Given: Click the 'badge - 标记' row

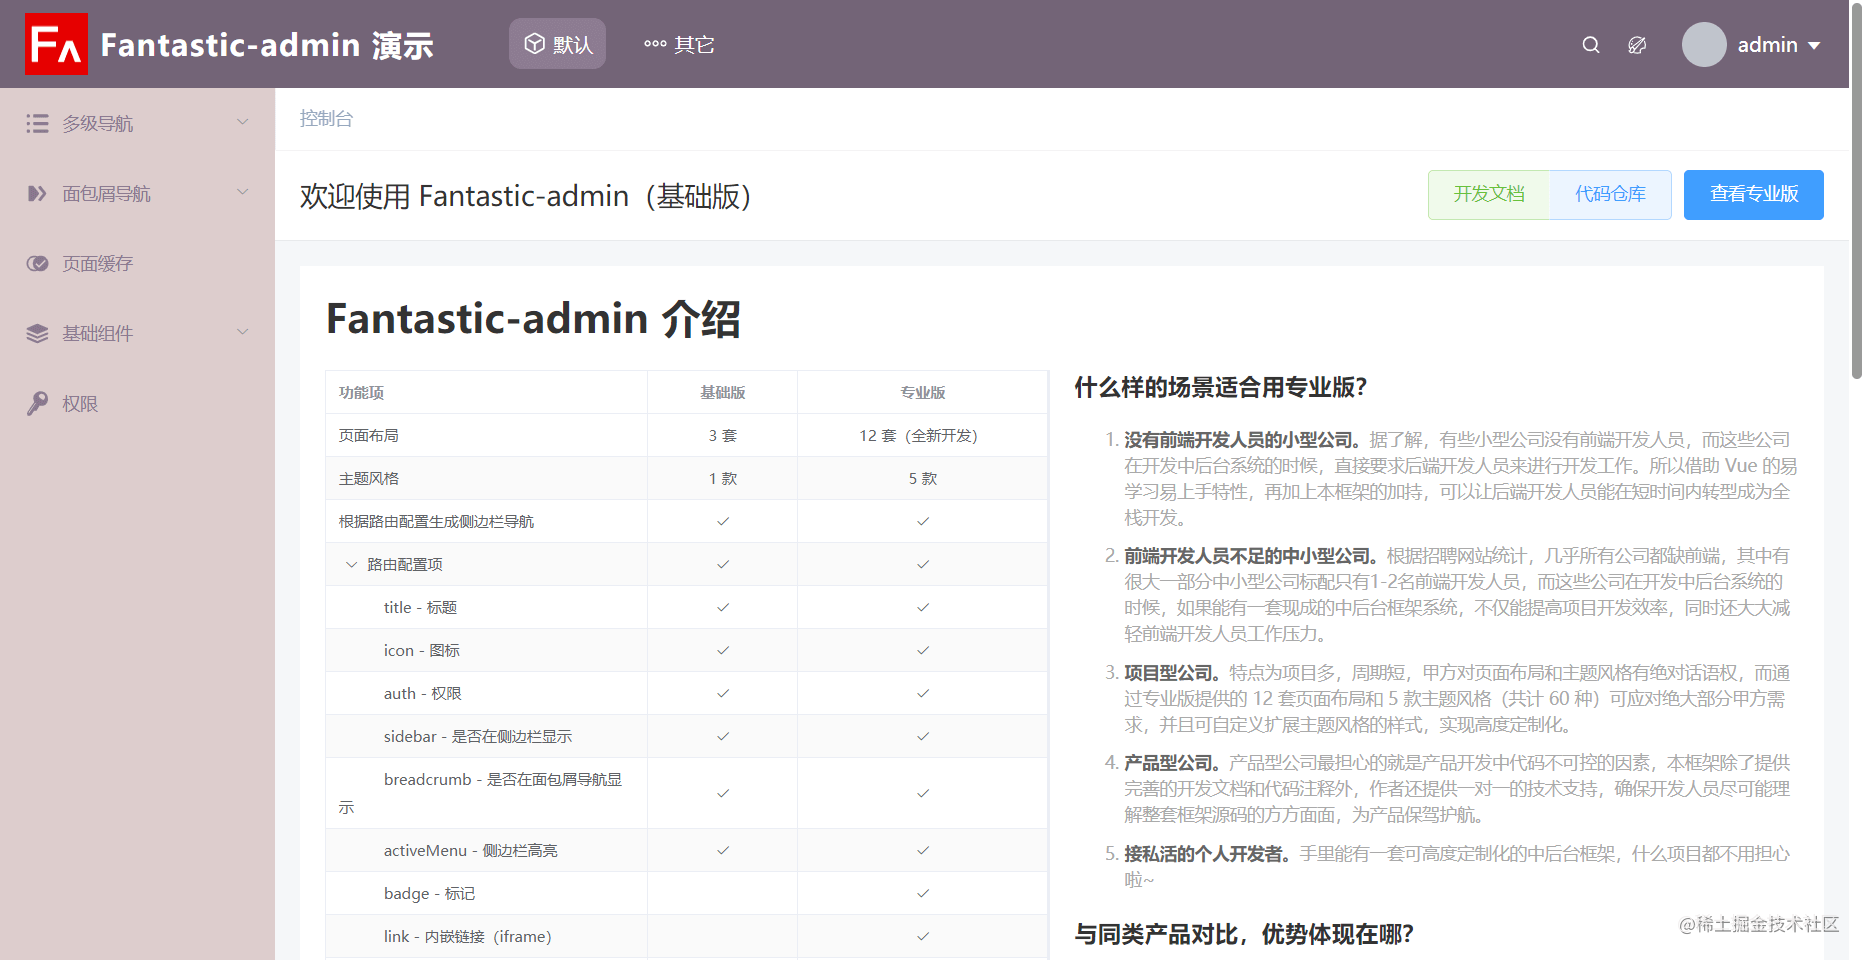Looking at the screenshot, I should [687, 893].
